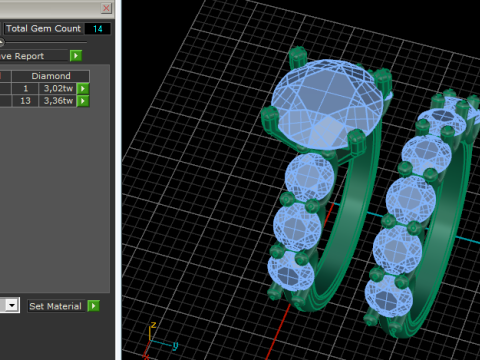Select the 3,02tw weight cell
This screenshot has width=480, height=360.
click(x=58, y=88)
